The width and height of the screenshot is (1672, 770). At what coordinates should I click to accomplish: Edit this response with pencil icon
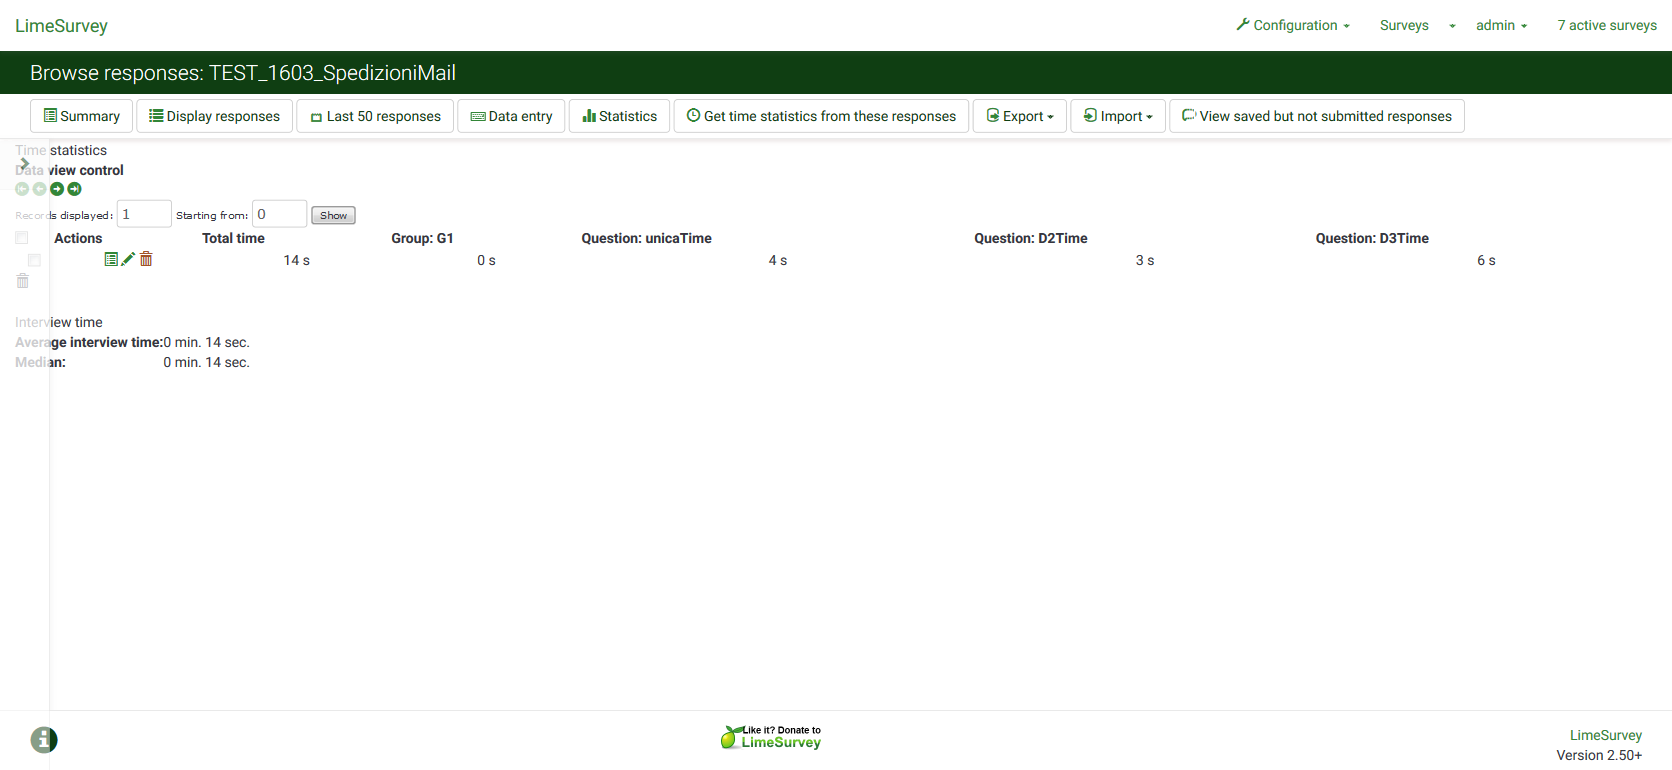pyautogui.click(x=128, y=259)
